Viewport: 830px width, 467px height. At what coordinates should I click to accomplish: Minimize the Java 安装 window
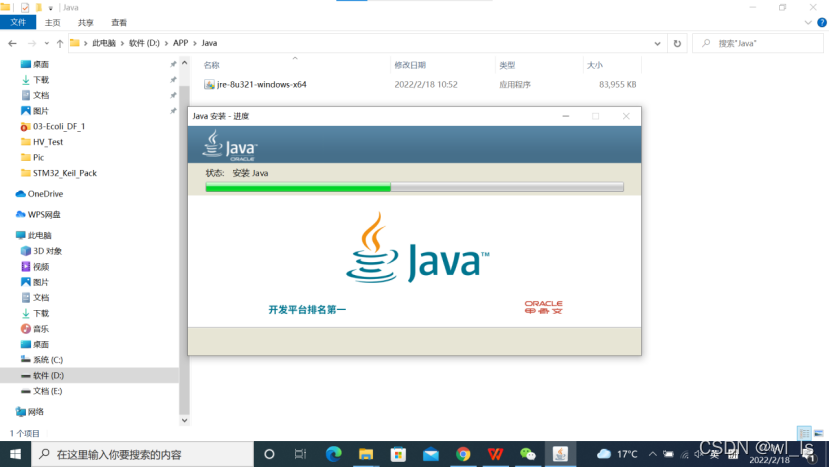(565, 116)
